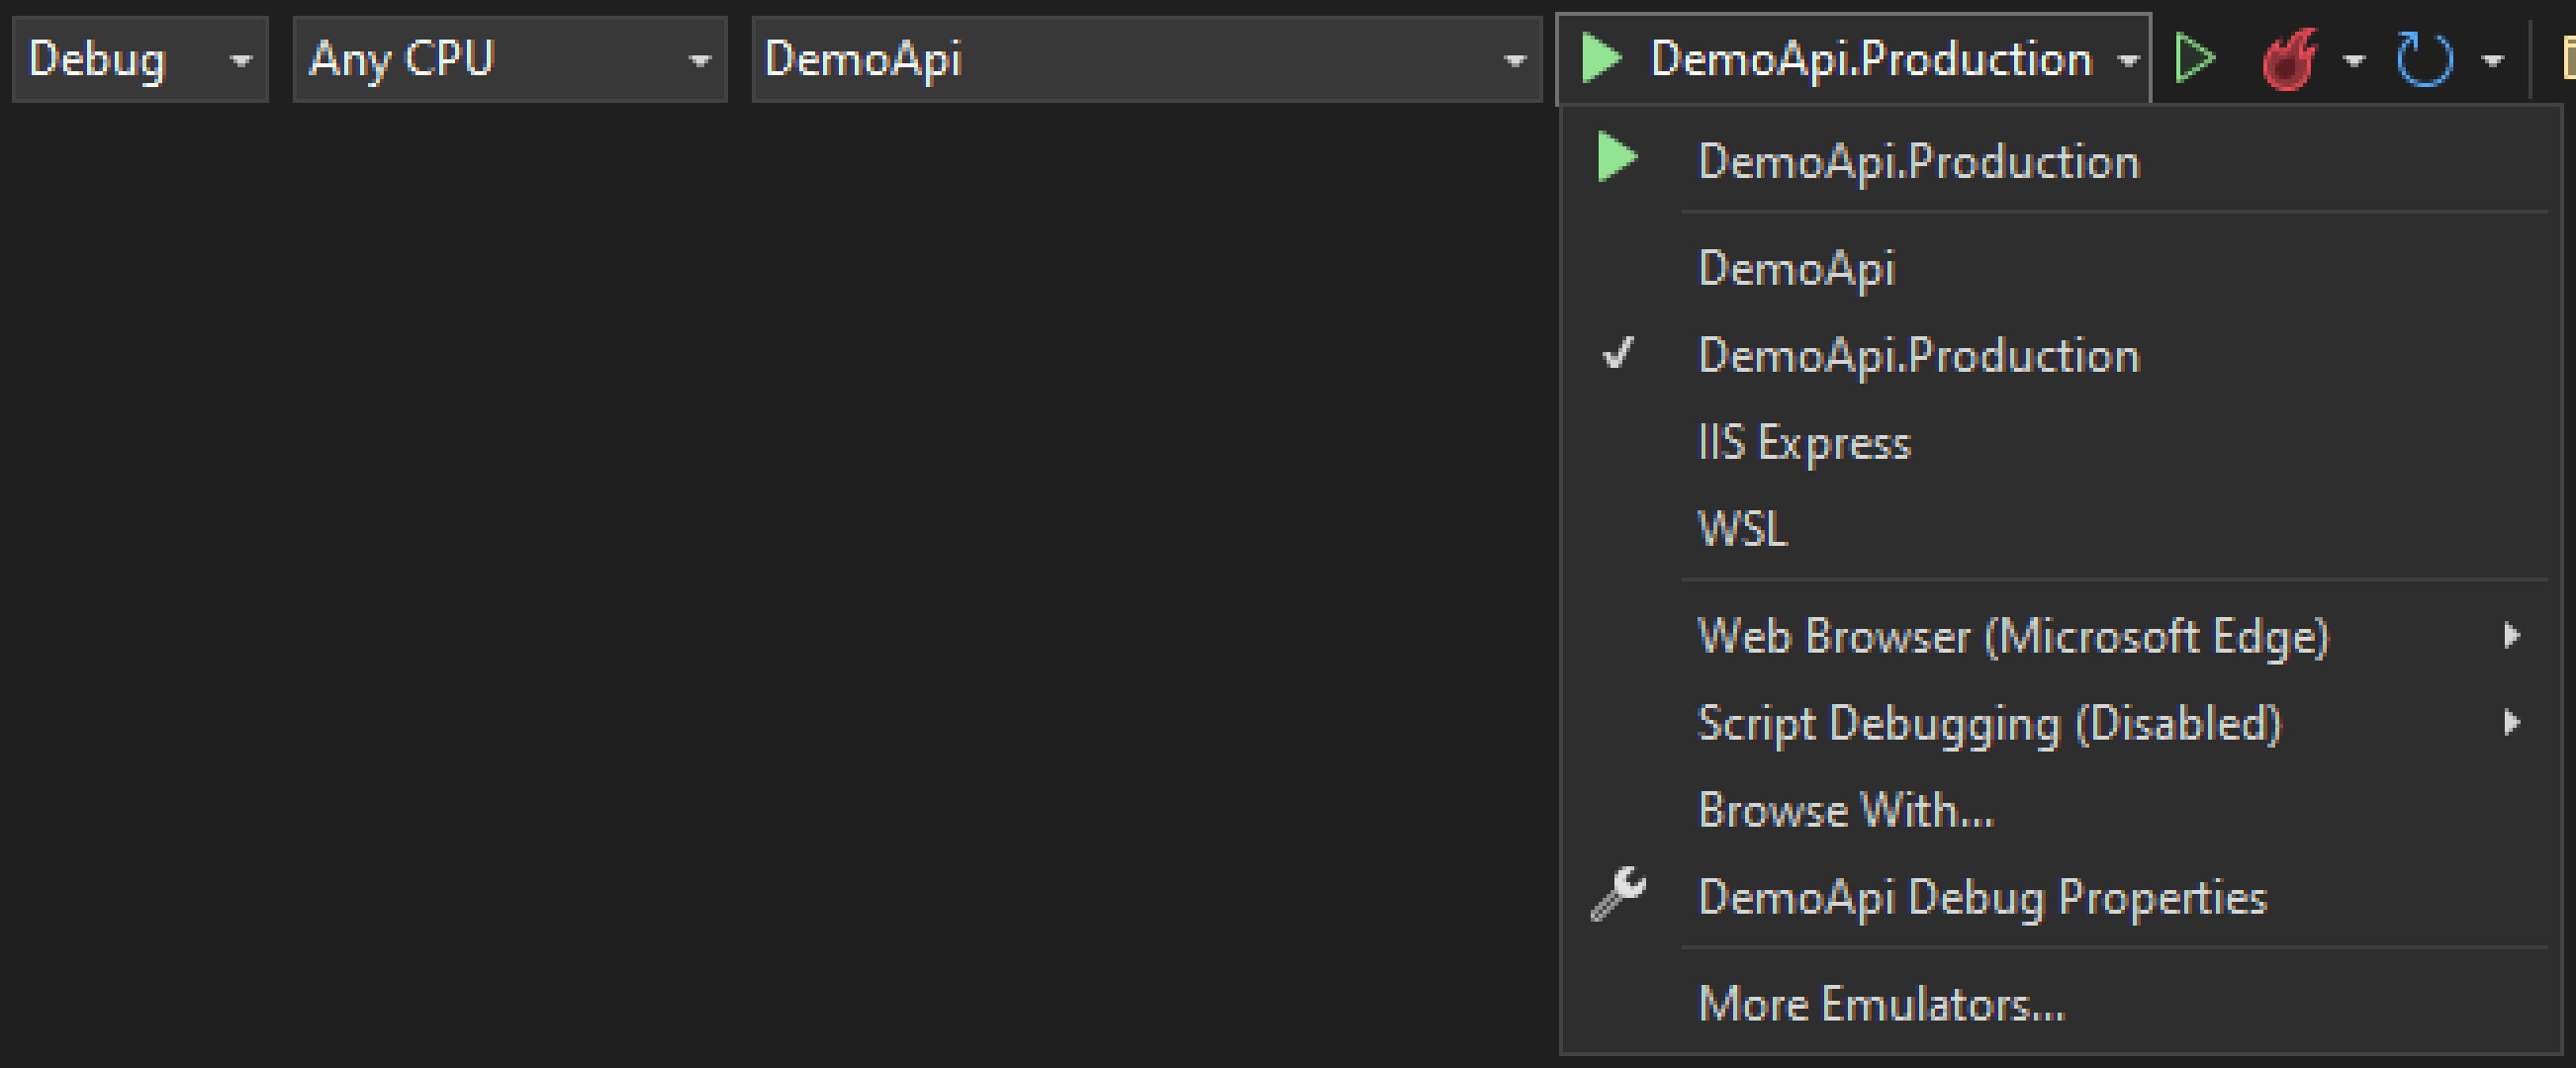Select the DemoApi launch profile
The width and height of the screenshot is (2576, 1068).
(2061, 268)
